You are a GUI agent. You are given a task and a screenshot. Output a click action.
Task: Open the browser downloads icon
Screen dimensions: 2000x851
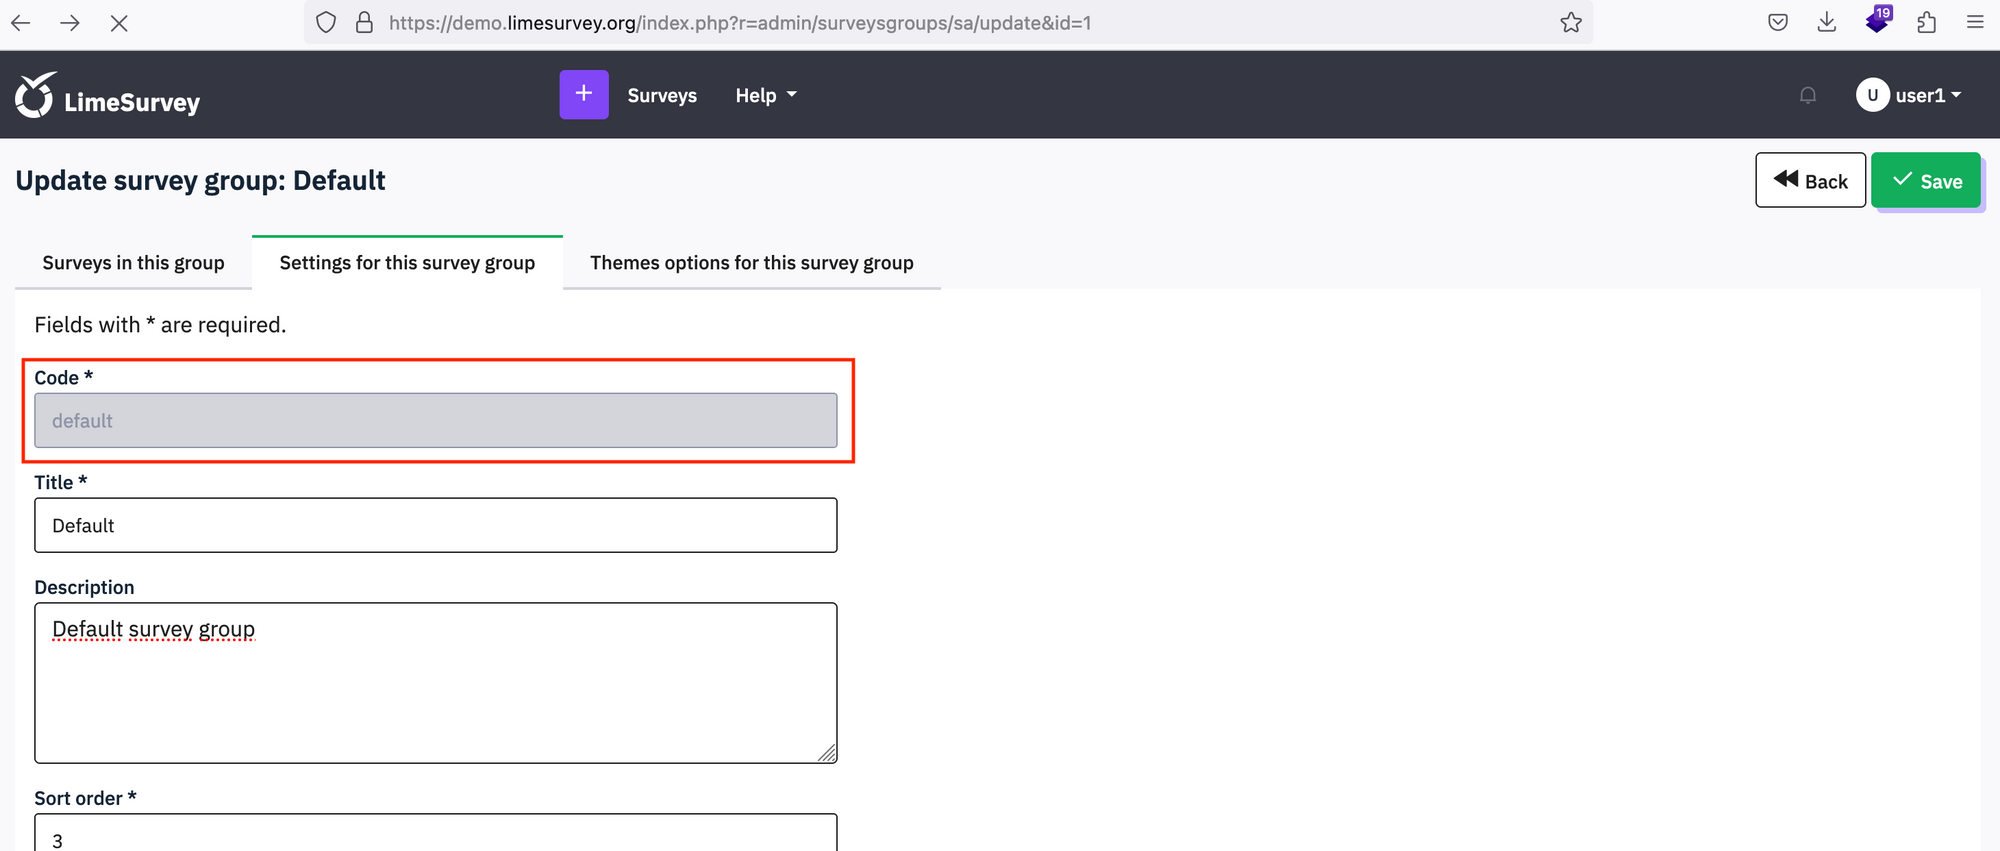(x=1826, y=23)
